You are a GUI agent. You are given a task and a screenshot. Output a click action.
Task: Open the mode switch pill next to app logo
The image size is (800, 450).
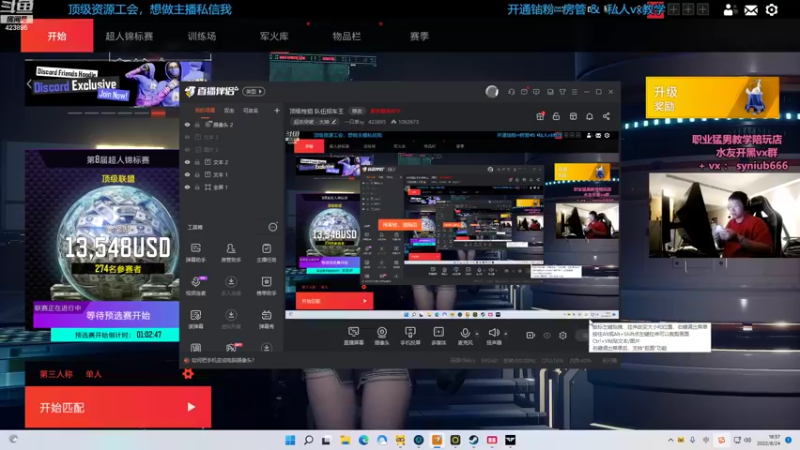pyautogui.click(x=254, y=91)
